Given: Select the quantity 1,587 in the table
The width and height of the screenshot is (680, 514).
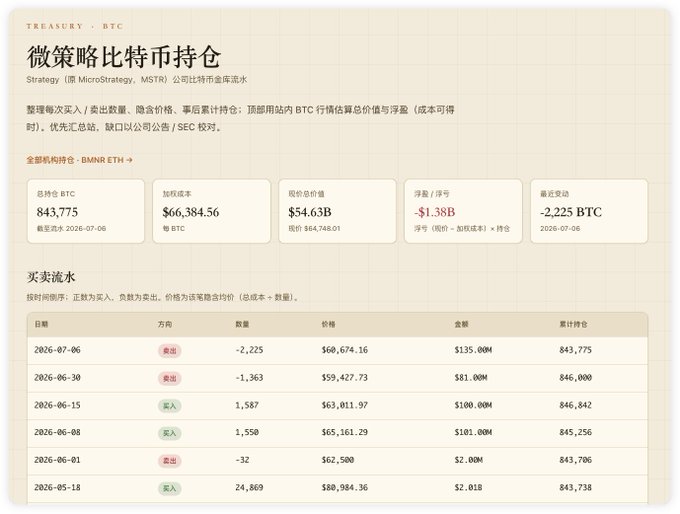Looking at the screenshot, I should (x=247, y=406).
